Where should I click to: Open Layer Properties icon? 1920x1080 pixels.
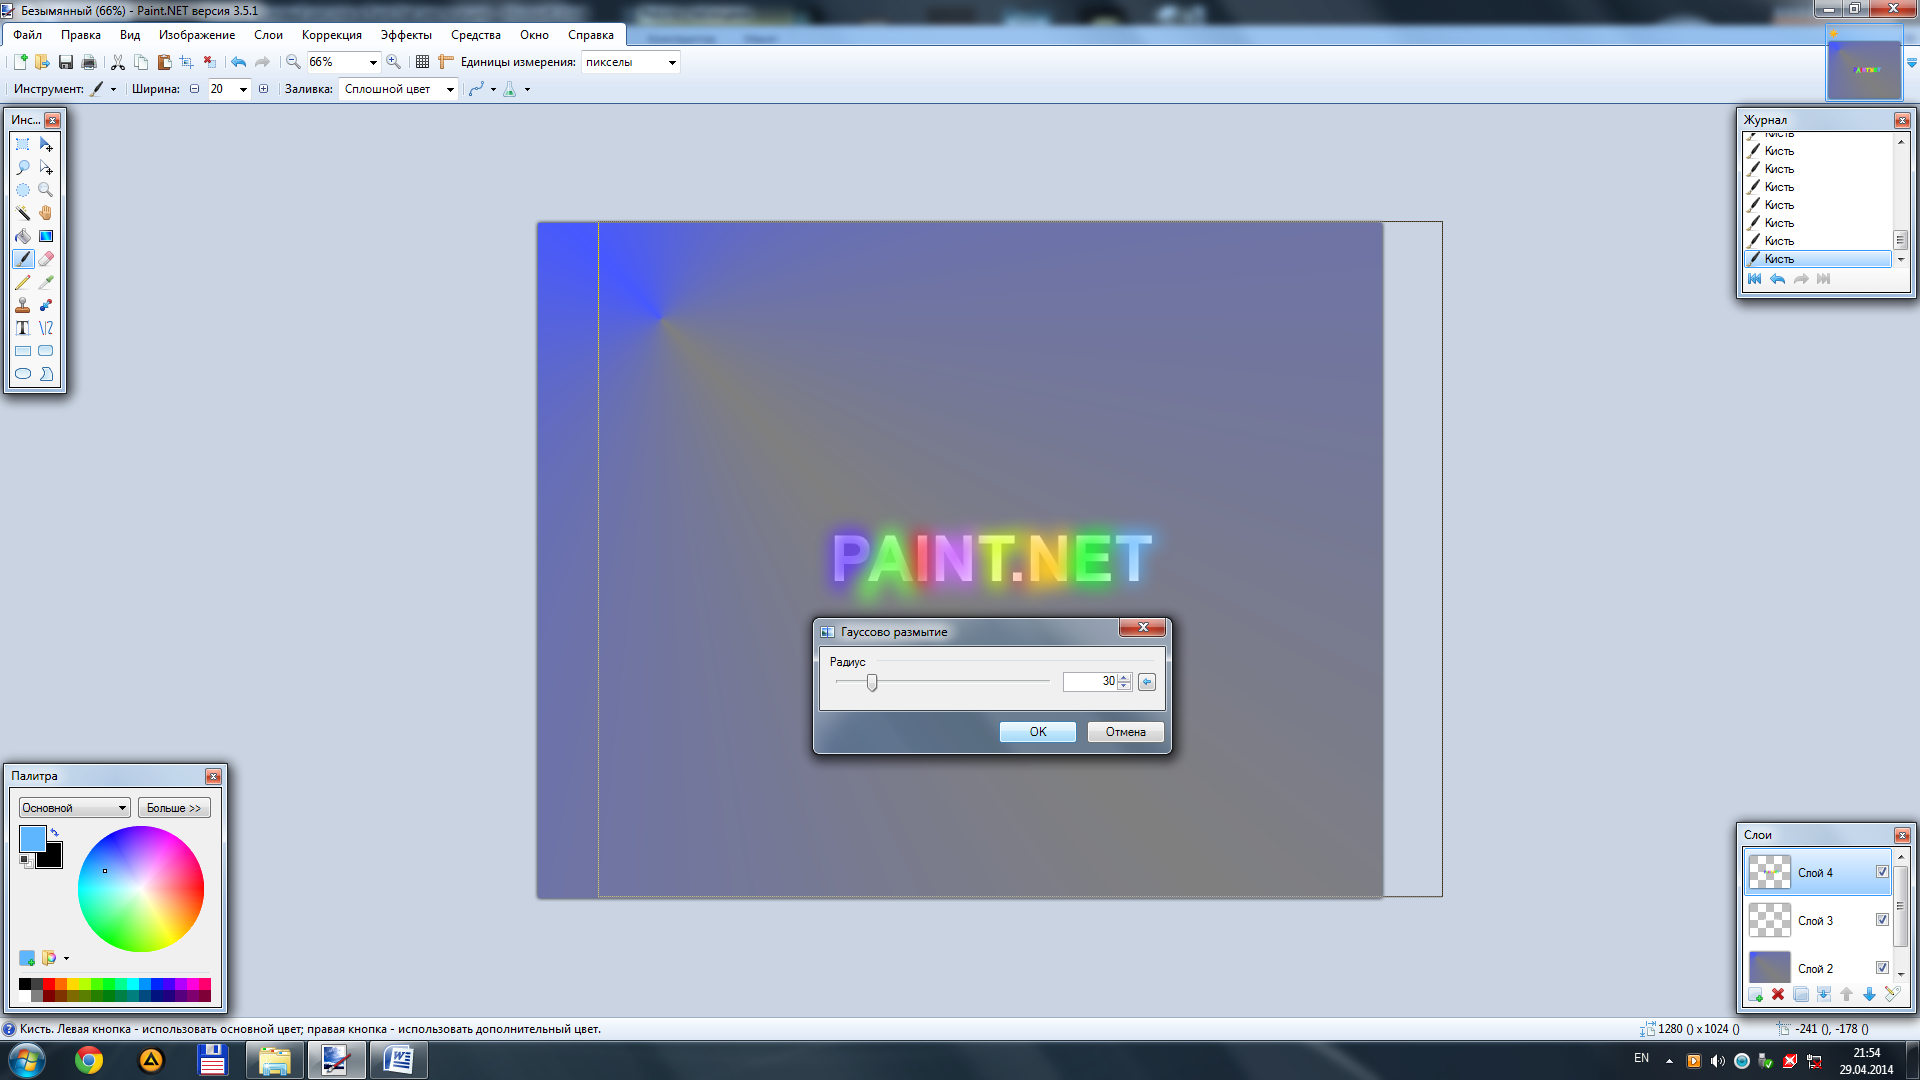(x=1892, y=994)
